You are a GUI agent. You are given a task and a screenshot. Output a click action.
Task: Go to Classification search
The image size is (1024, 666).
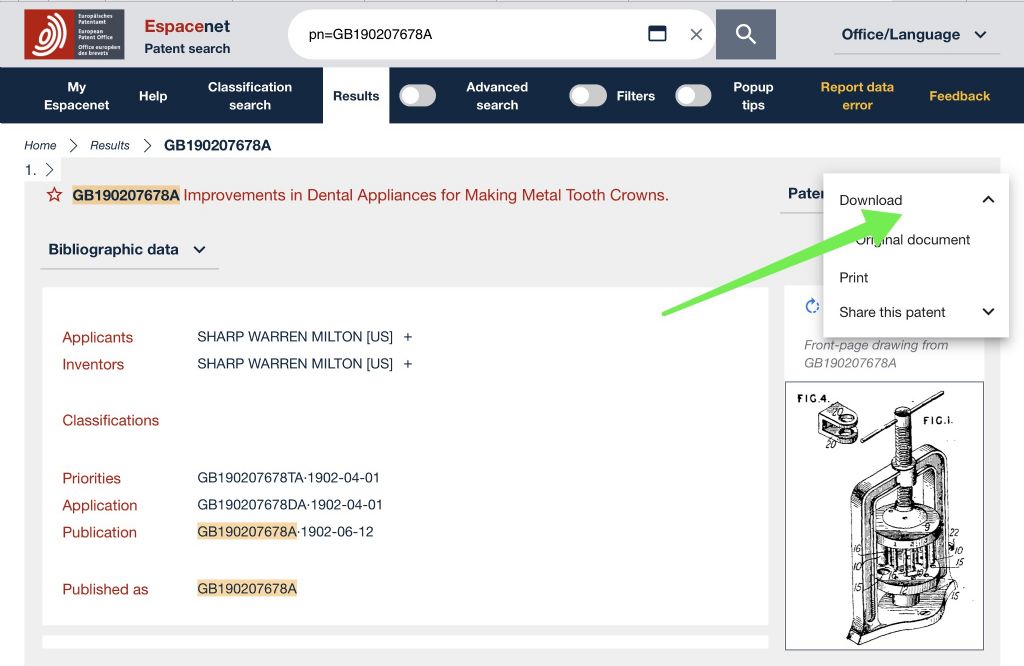(x=249, y=96)
